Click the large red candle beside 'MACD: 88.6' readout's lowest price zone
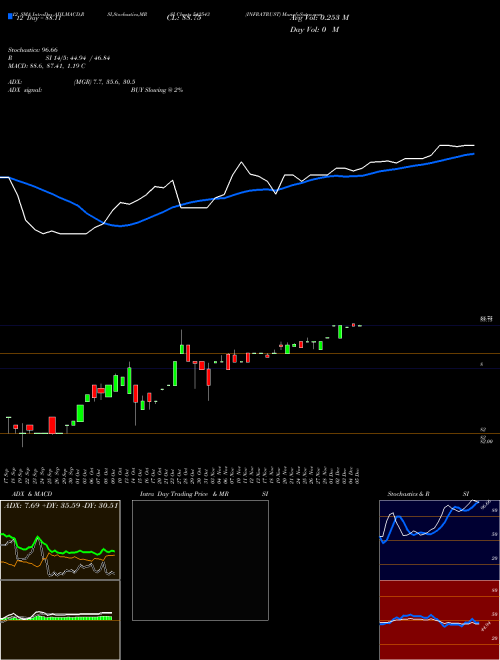The height and width of the screenshot is (660, 500). [x=52, y=425]
